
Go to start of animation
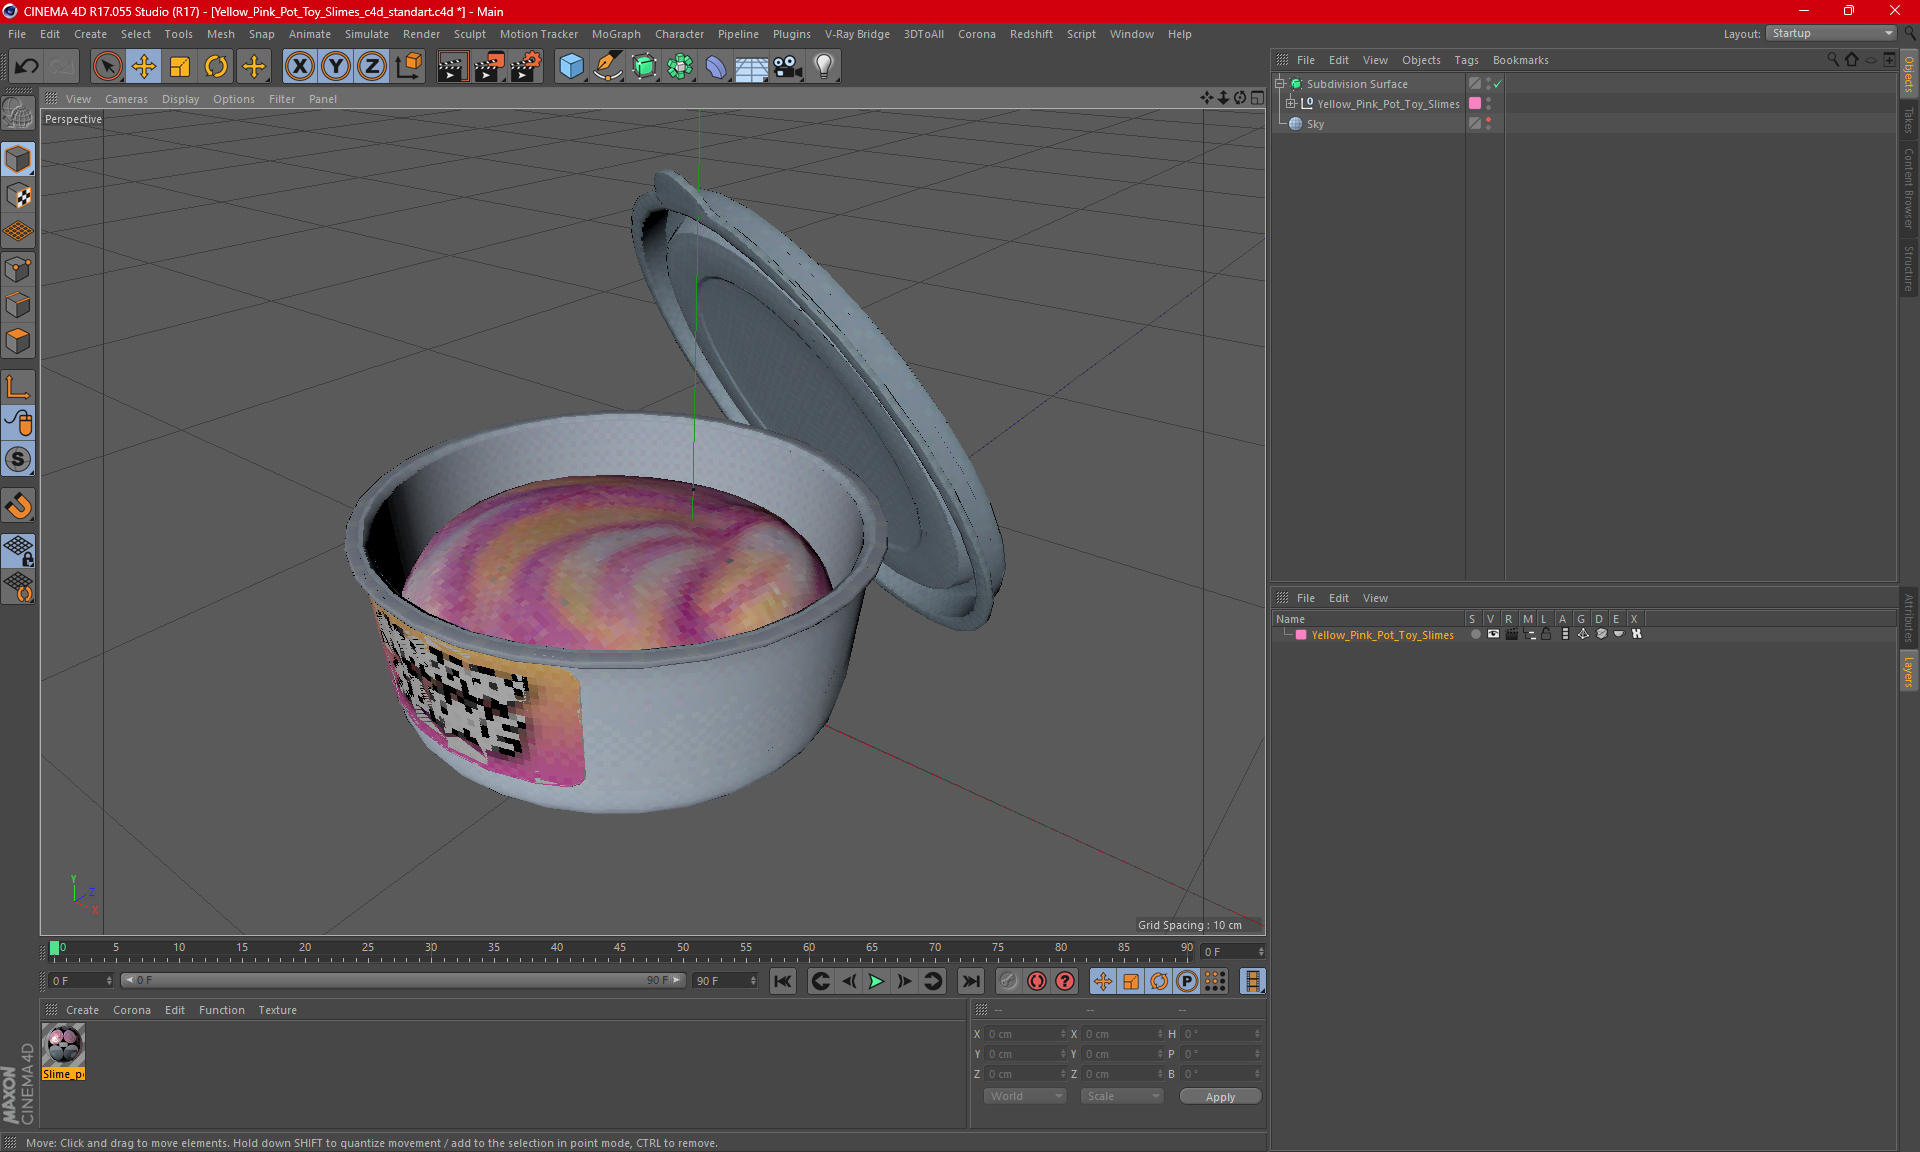[x=782, y=981]
